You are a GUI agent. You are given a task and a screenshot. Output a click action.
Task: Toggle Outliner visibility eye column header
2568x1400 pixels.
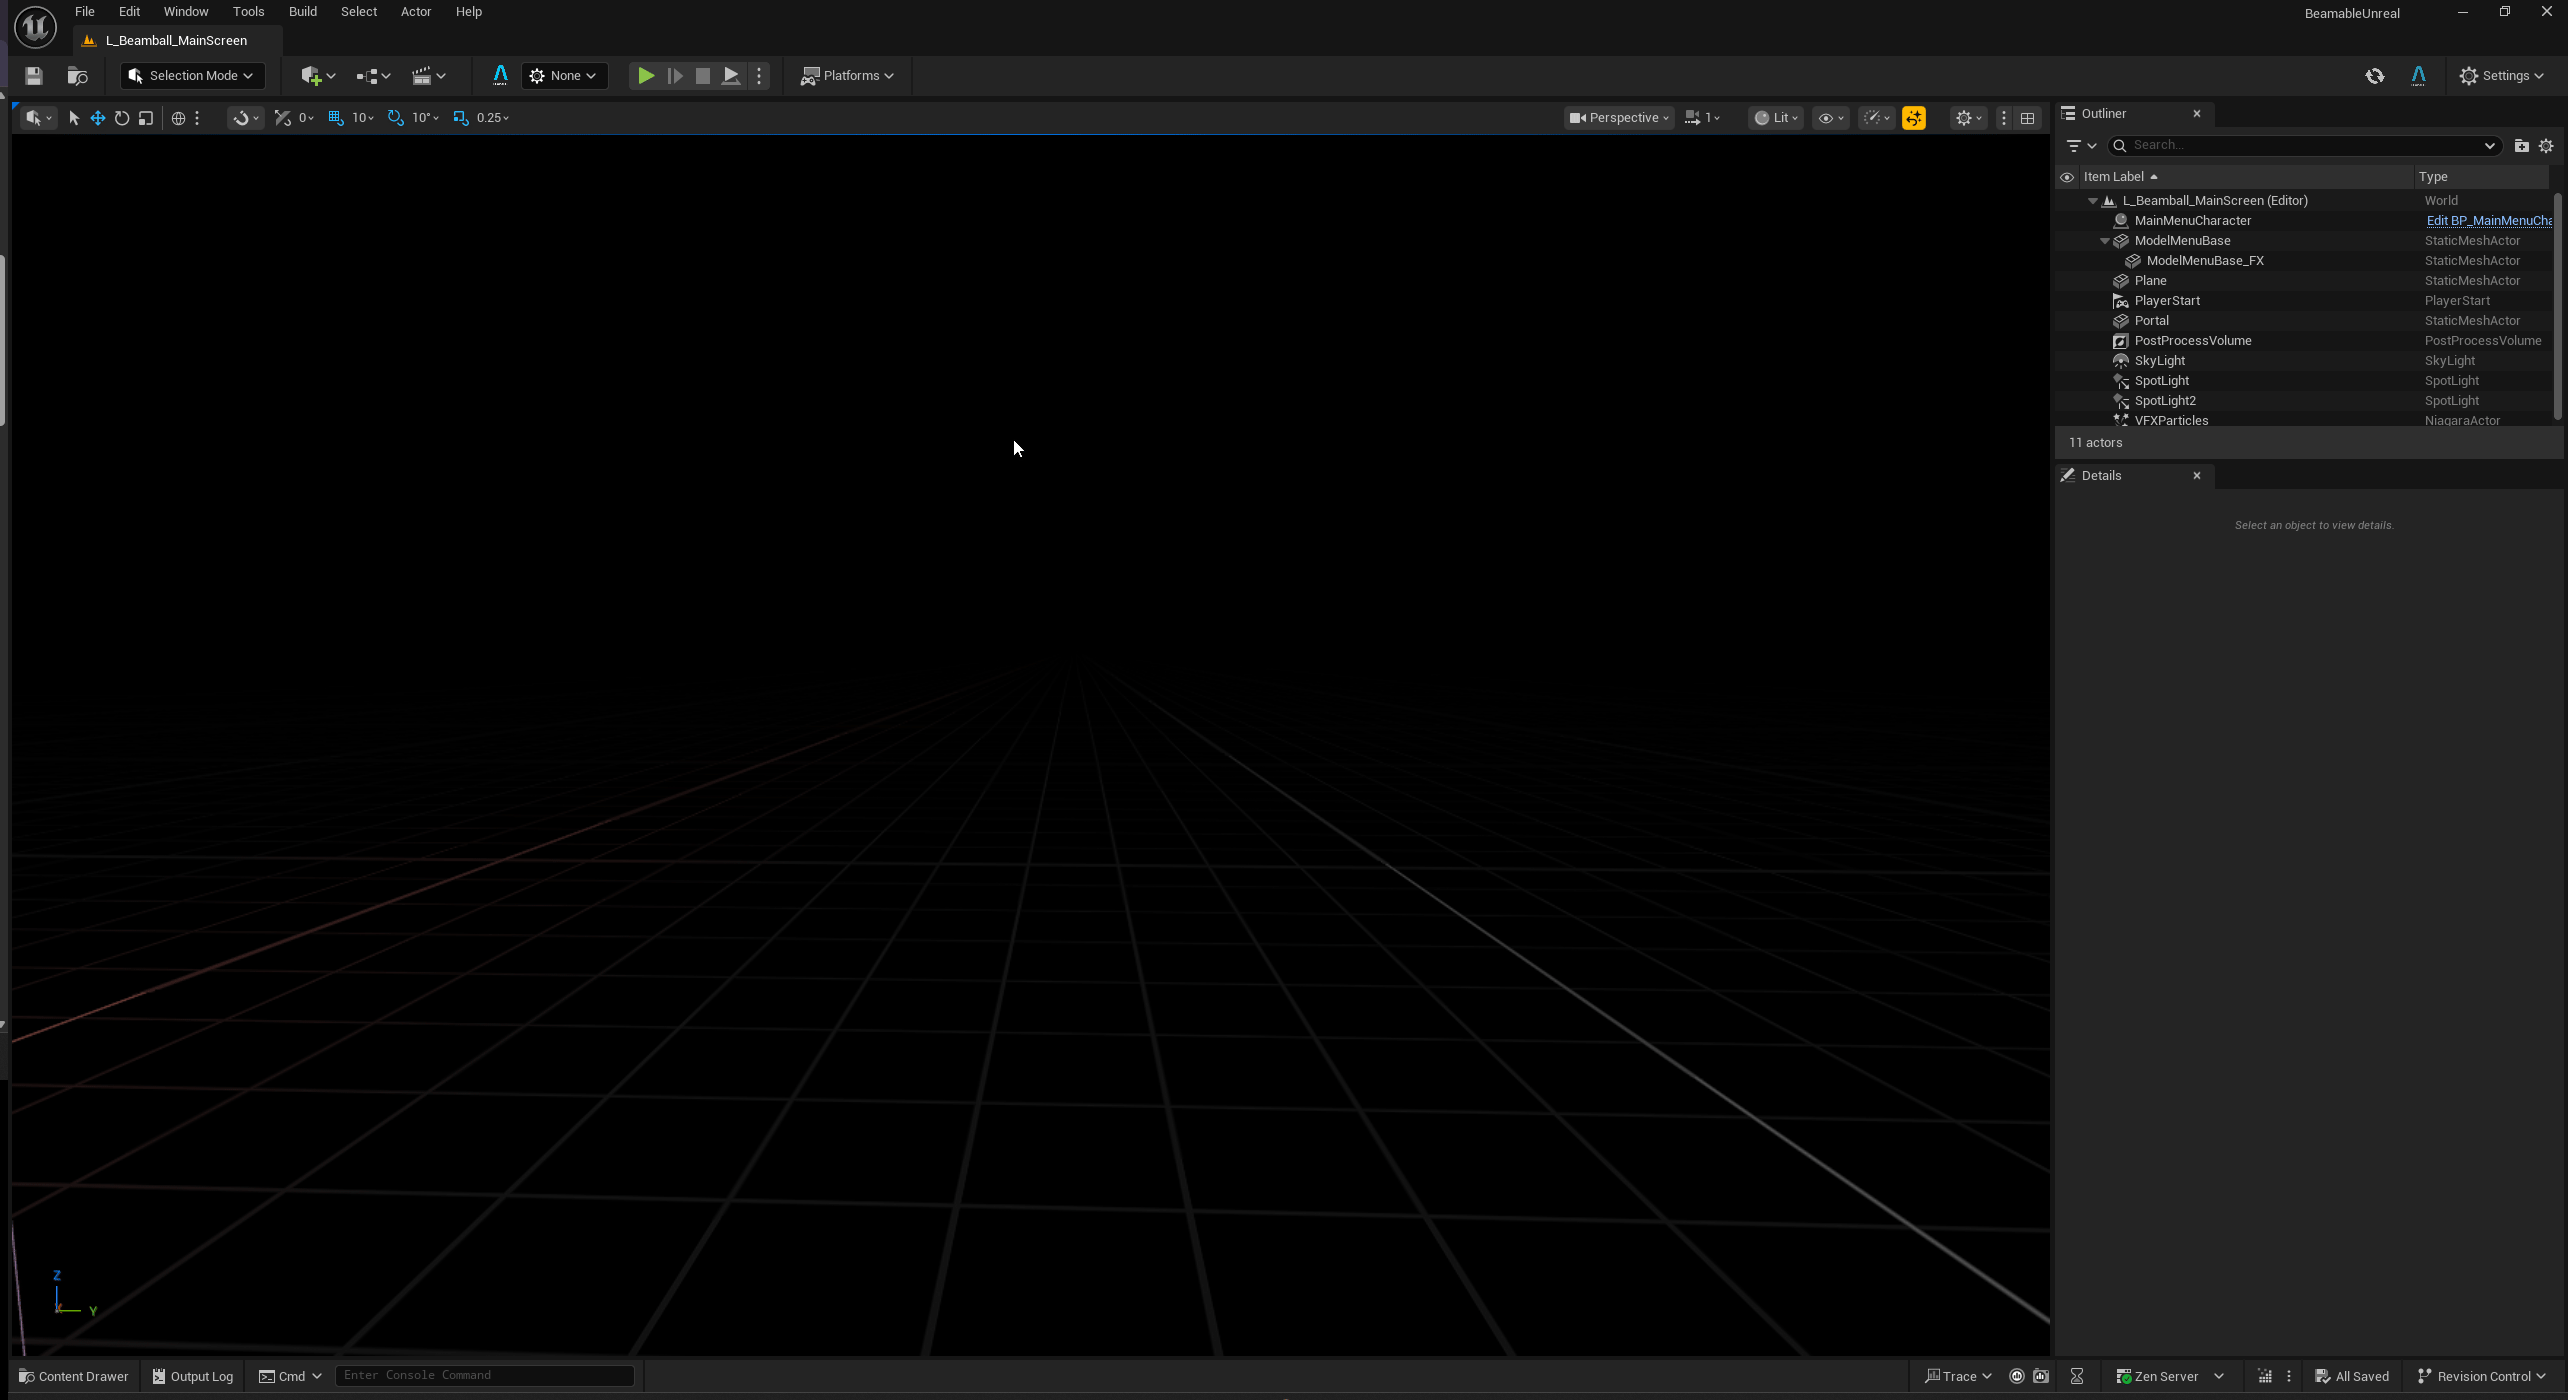click(x=2067, y=177)
